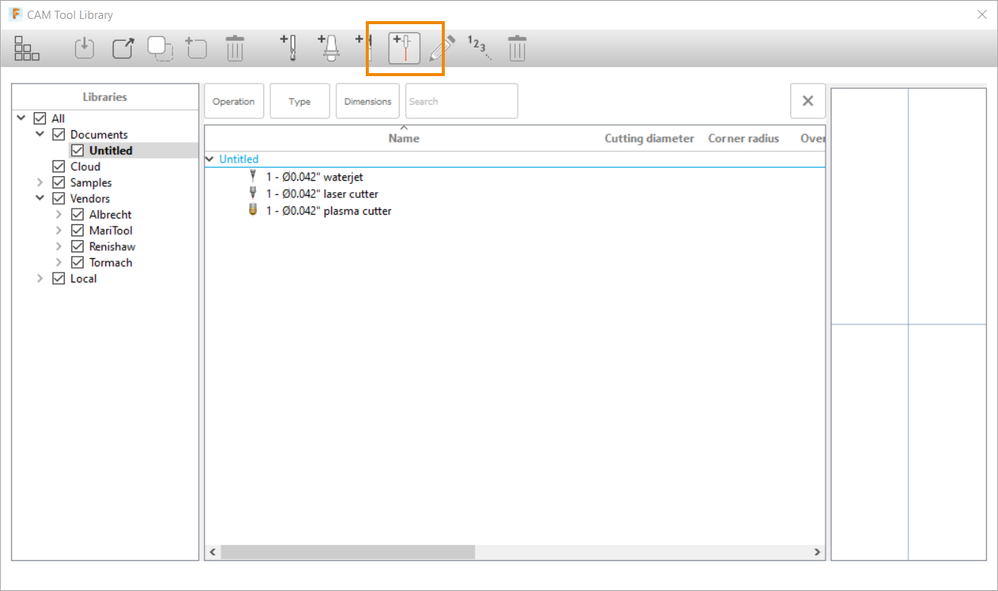Click the renumber tools 123 icon

click(x=479, y=48)
